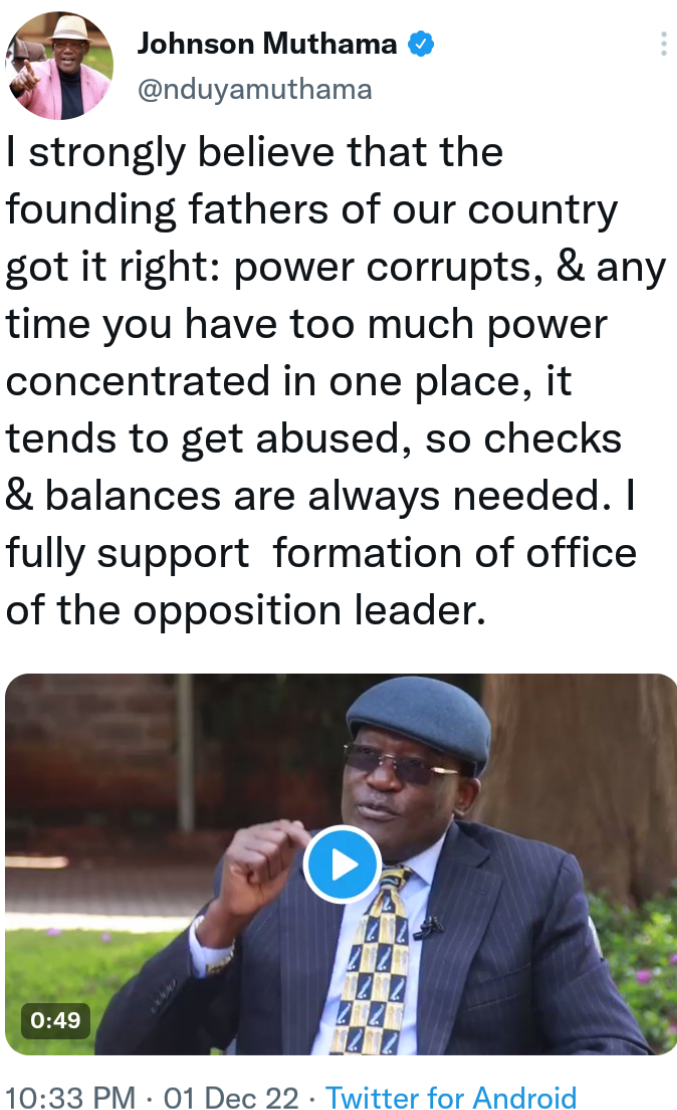
Task: Open the Twitter for Android source link
Action: [451, 1097]
